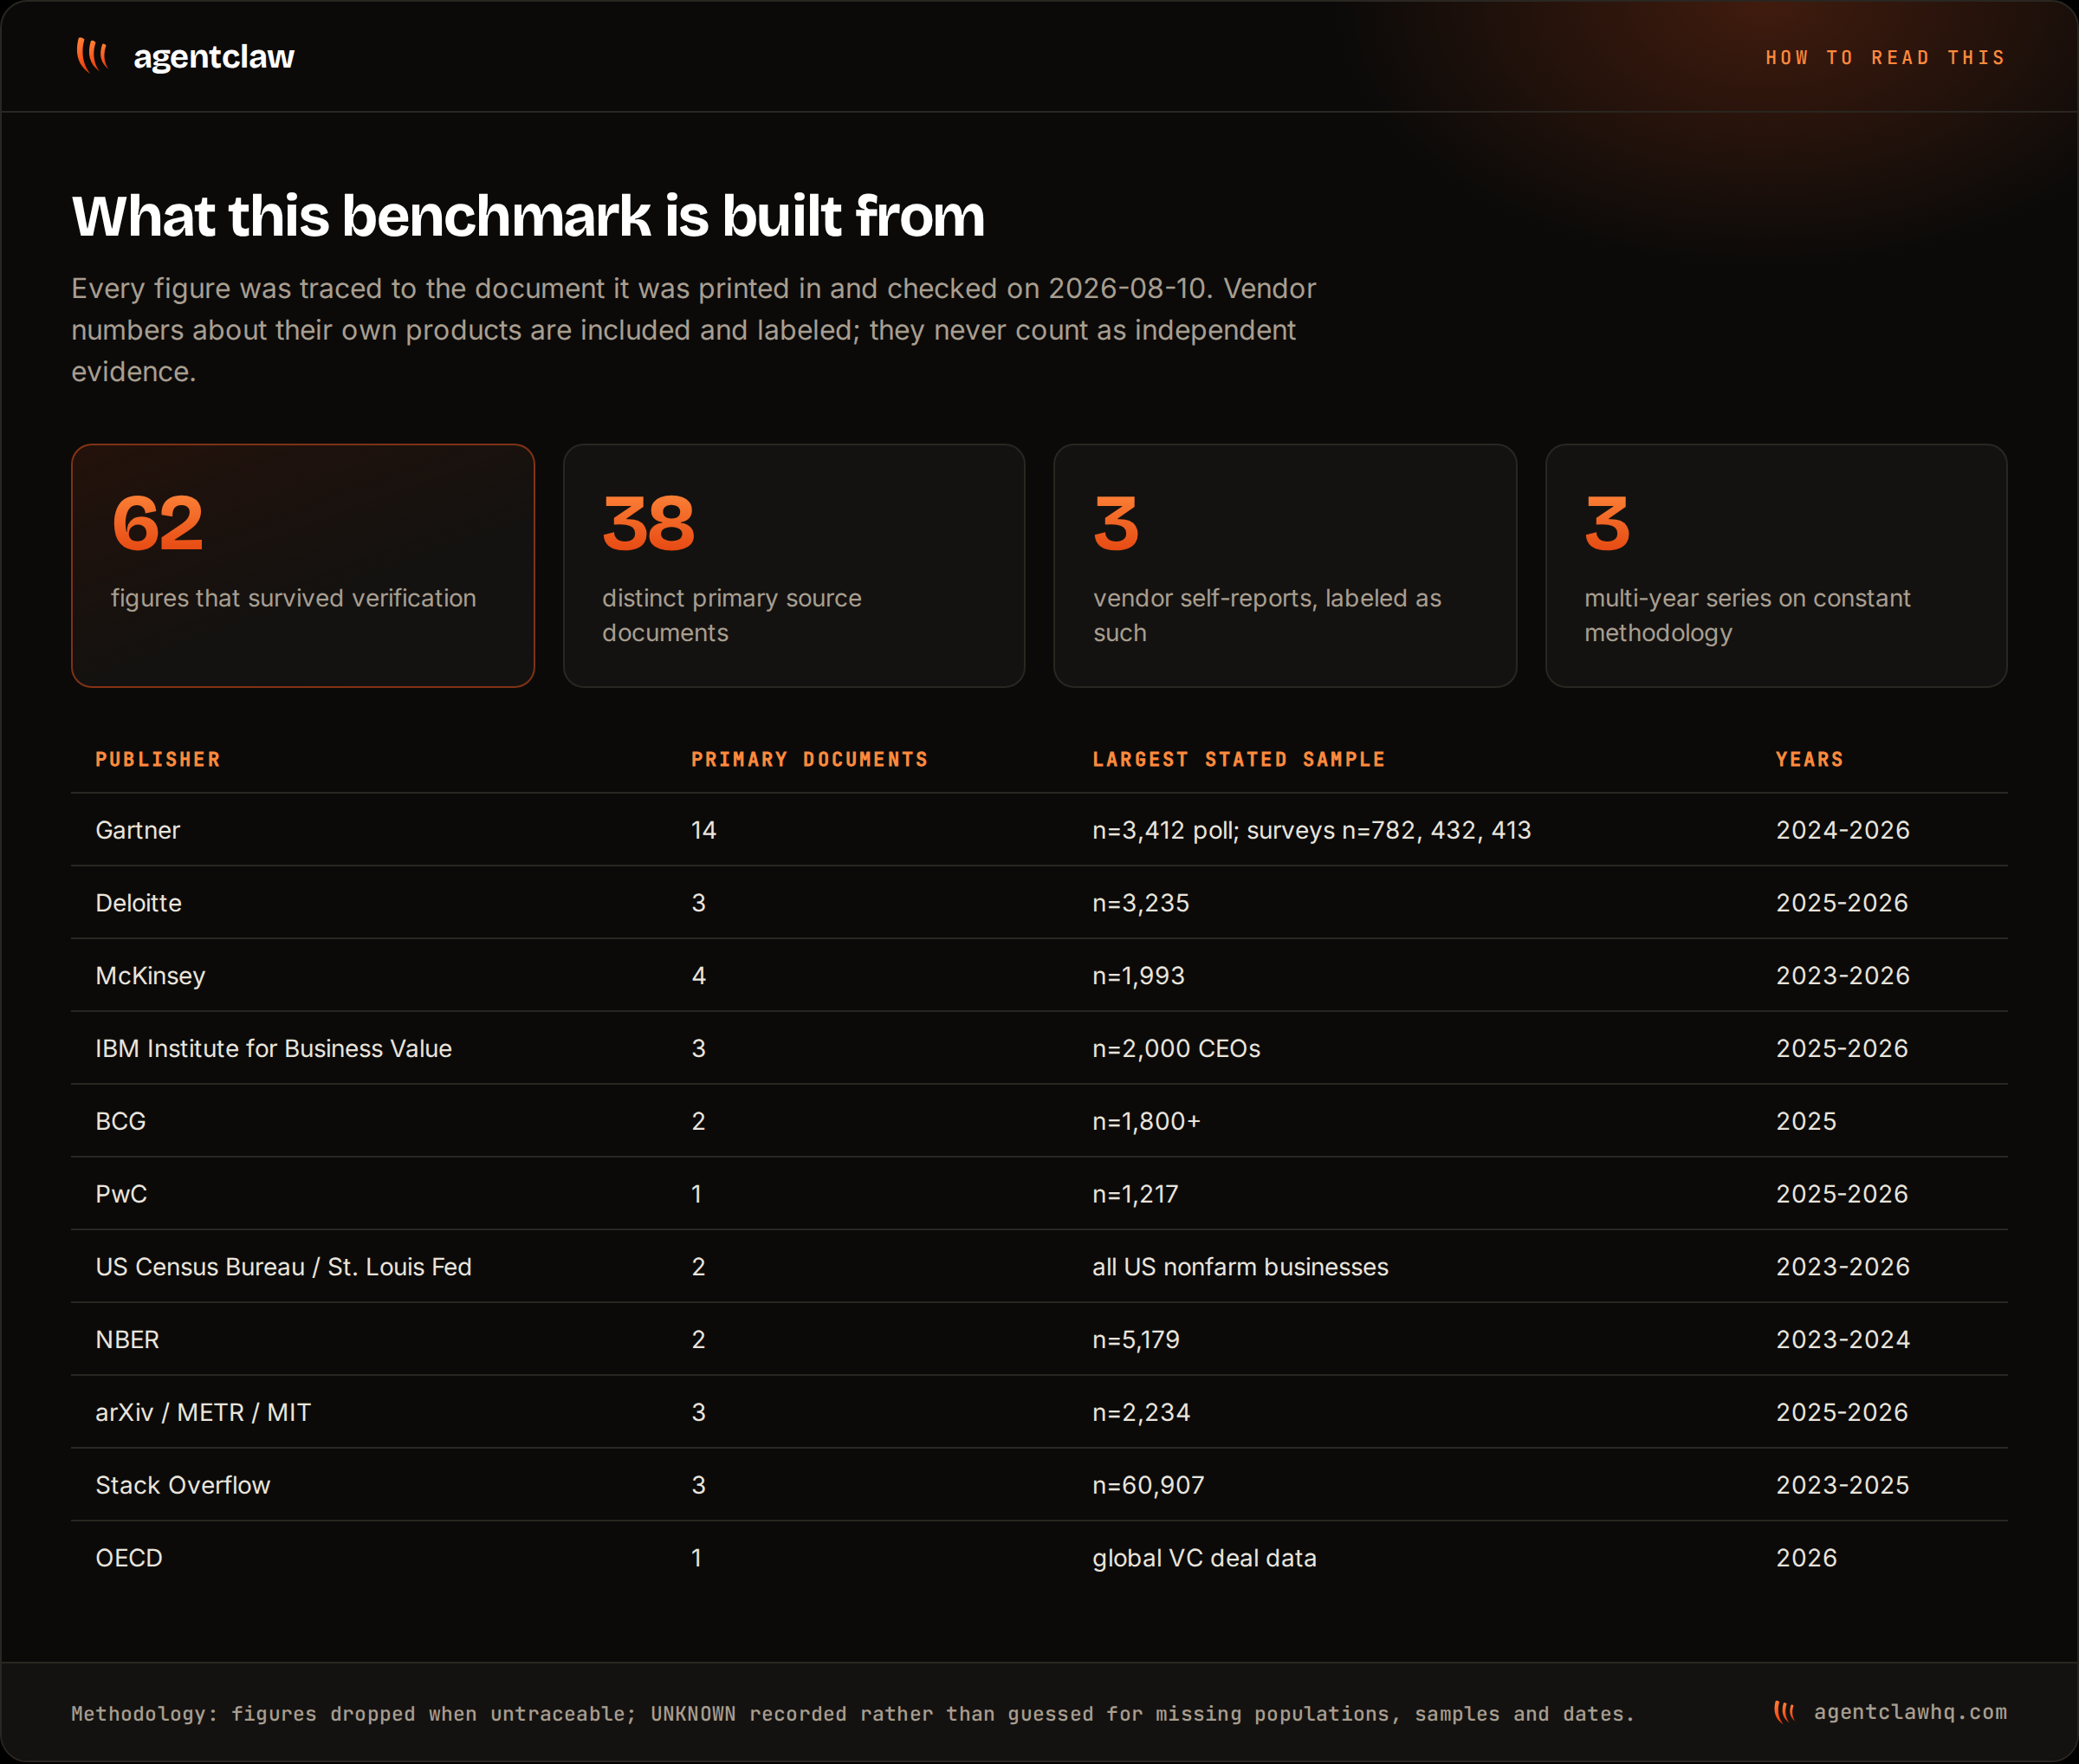Click Gartner's years value 2024-2026
The image size is (2079, 1764).
pyautogui.click(x=1843, y=830)
